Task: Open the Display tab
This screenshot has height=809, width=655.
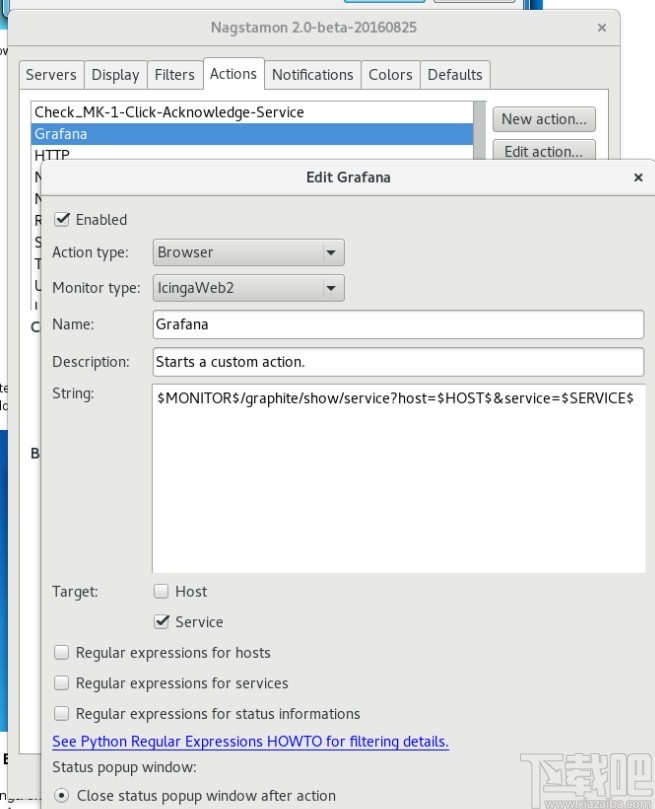Action: (x=115, y=75)
